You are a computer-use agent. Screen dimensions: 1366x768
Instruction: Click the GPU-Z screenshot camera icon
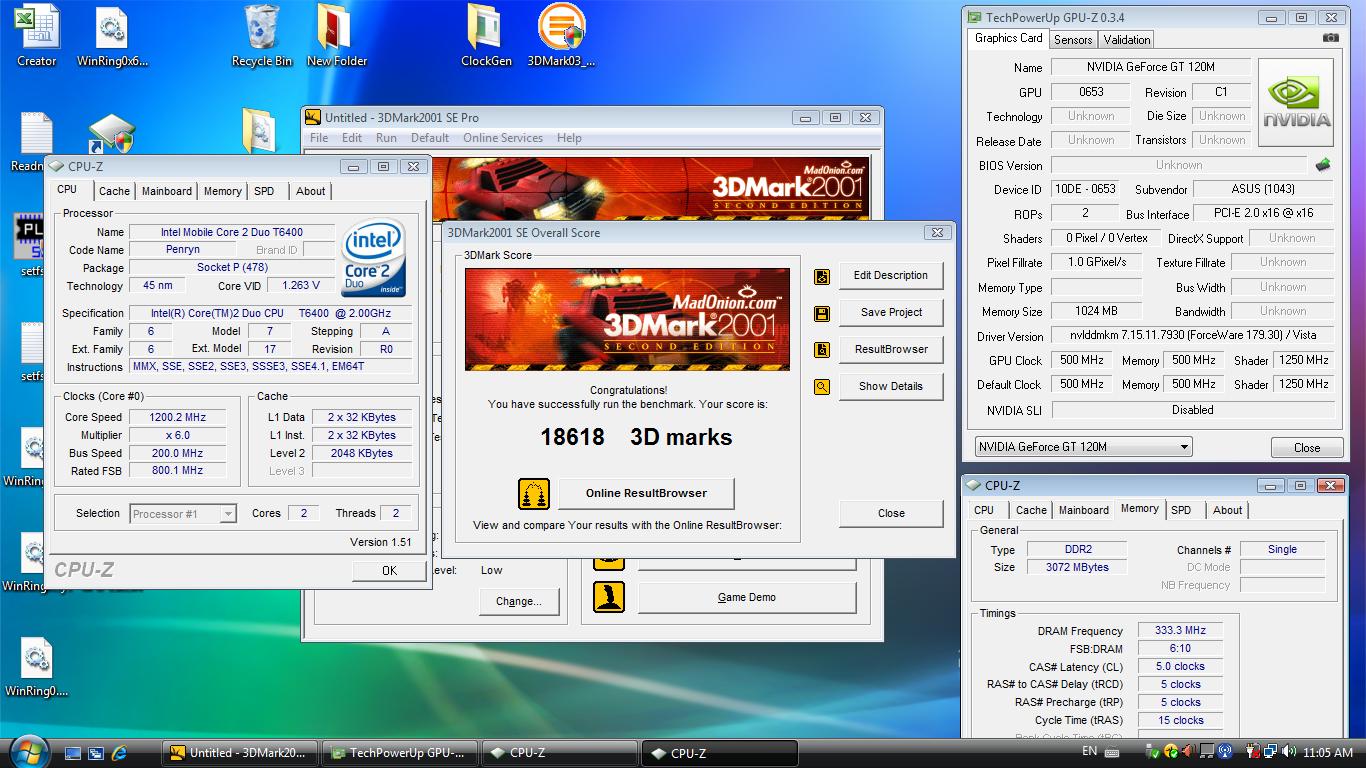1330,38
